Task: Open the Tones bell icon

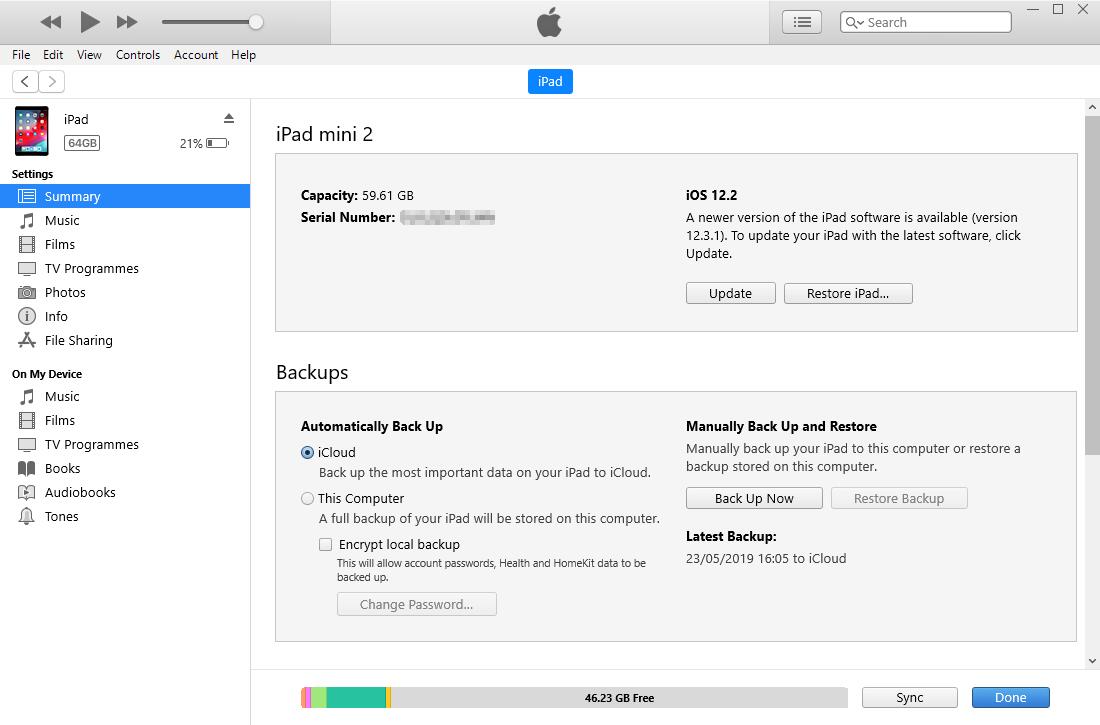Action: pos(27,517)
